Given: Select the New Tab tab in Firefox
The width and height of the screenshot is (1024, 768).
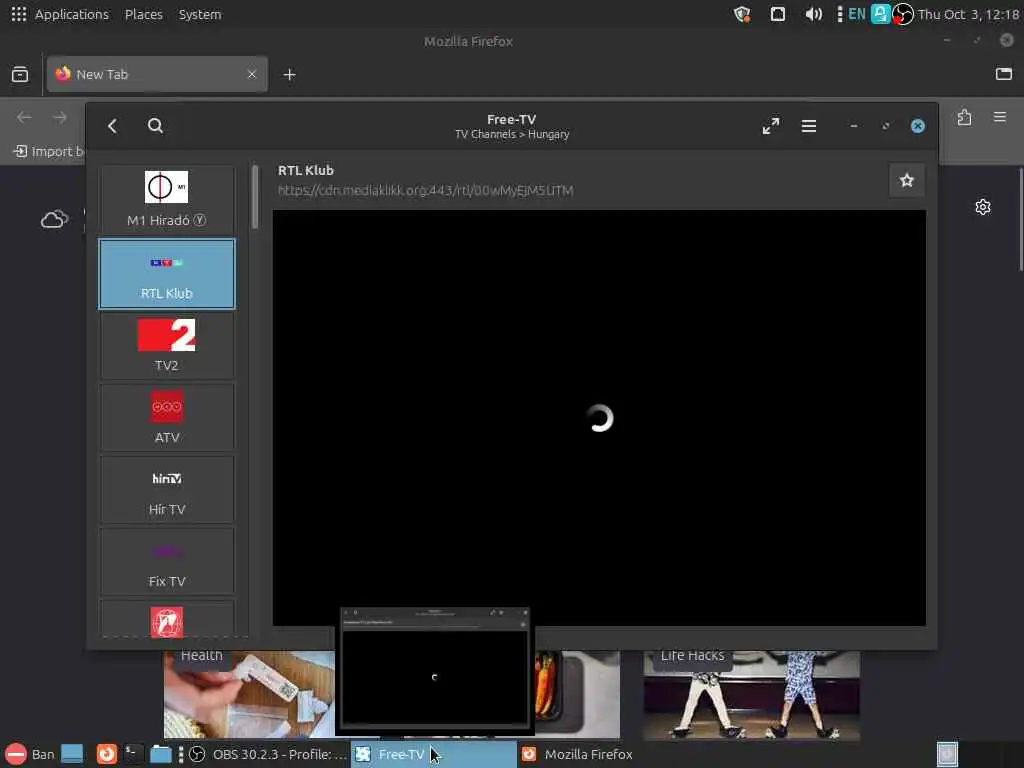Looking at the screenshot, I should tap(157, 74).
